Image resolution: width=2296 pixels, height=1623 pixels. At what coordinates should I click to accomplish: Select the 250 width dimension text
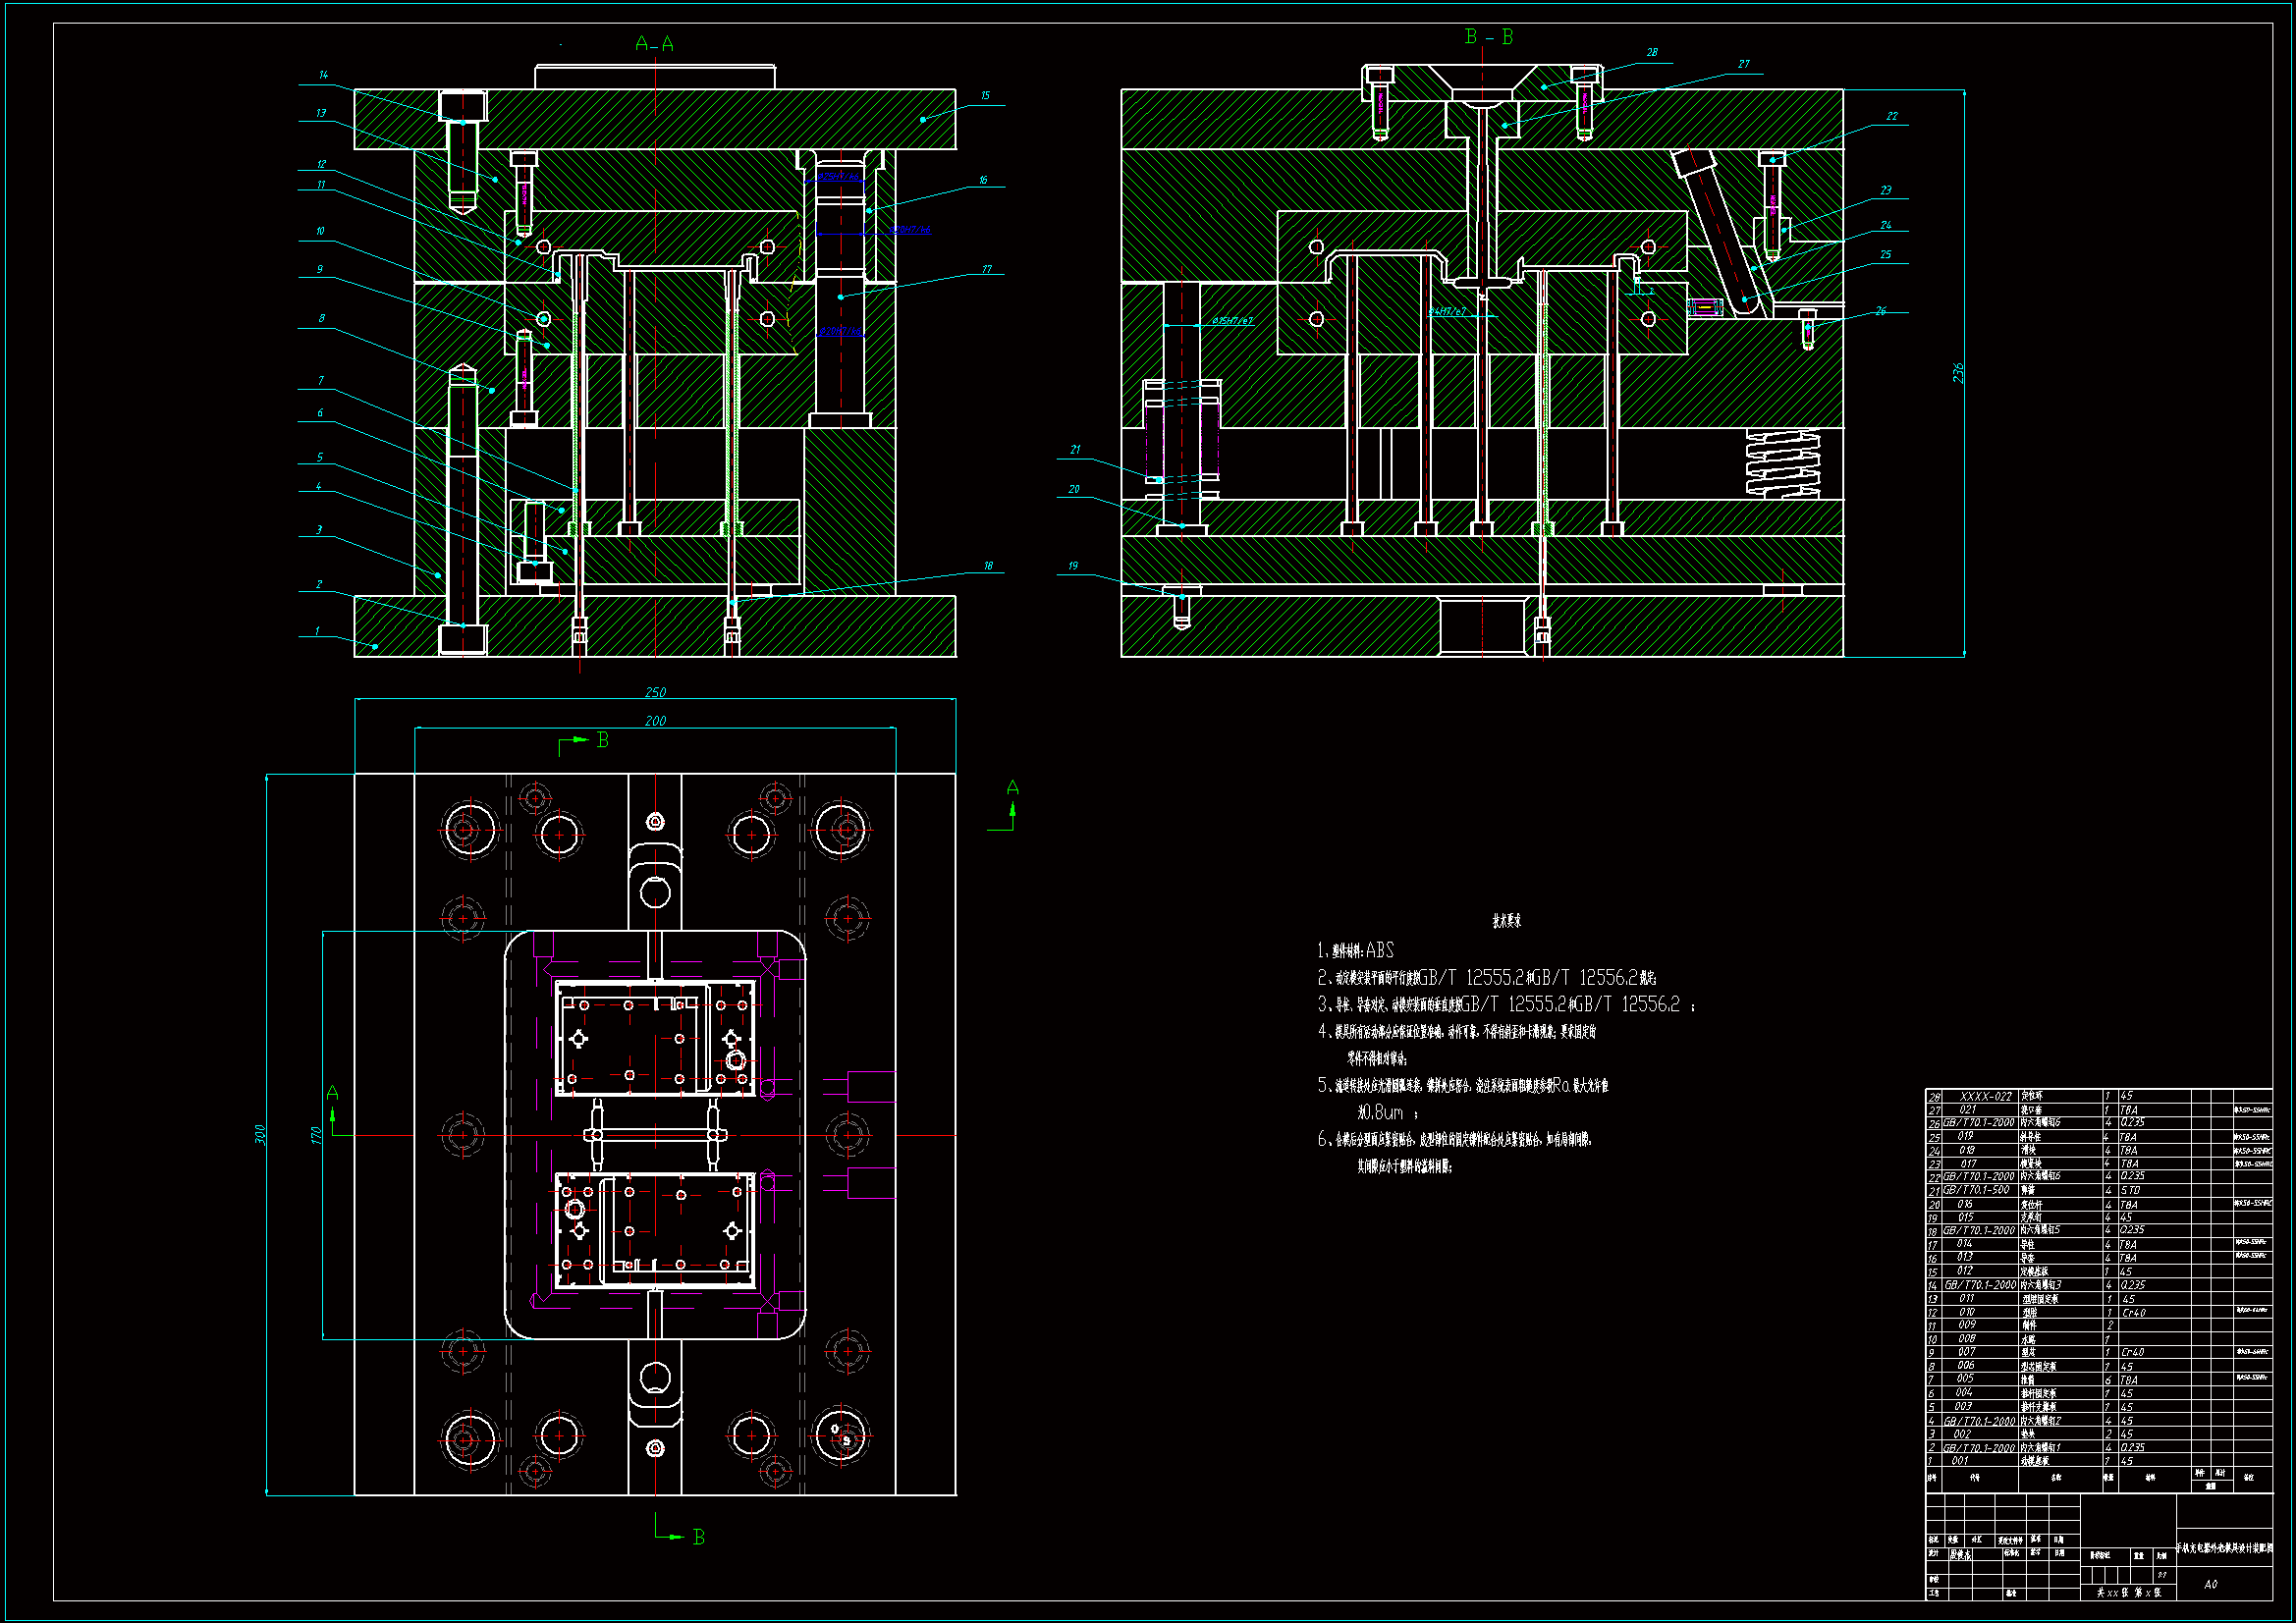tap(655, 692)
